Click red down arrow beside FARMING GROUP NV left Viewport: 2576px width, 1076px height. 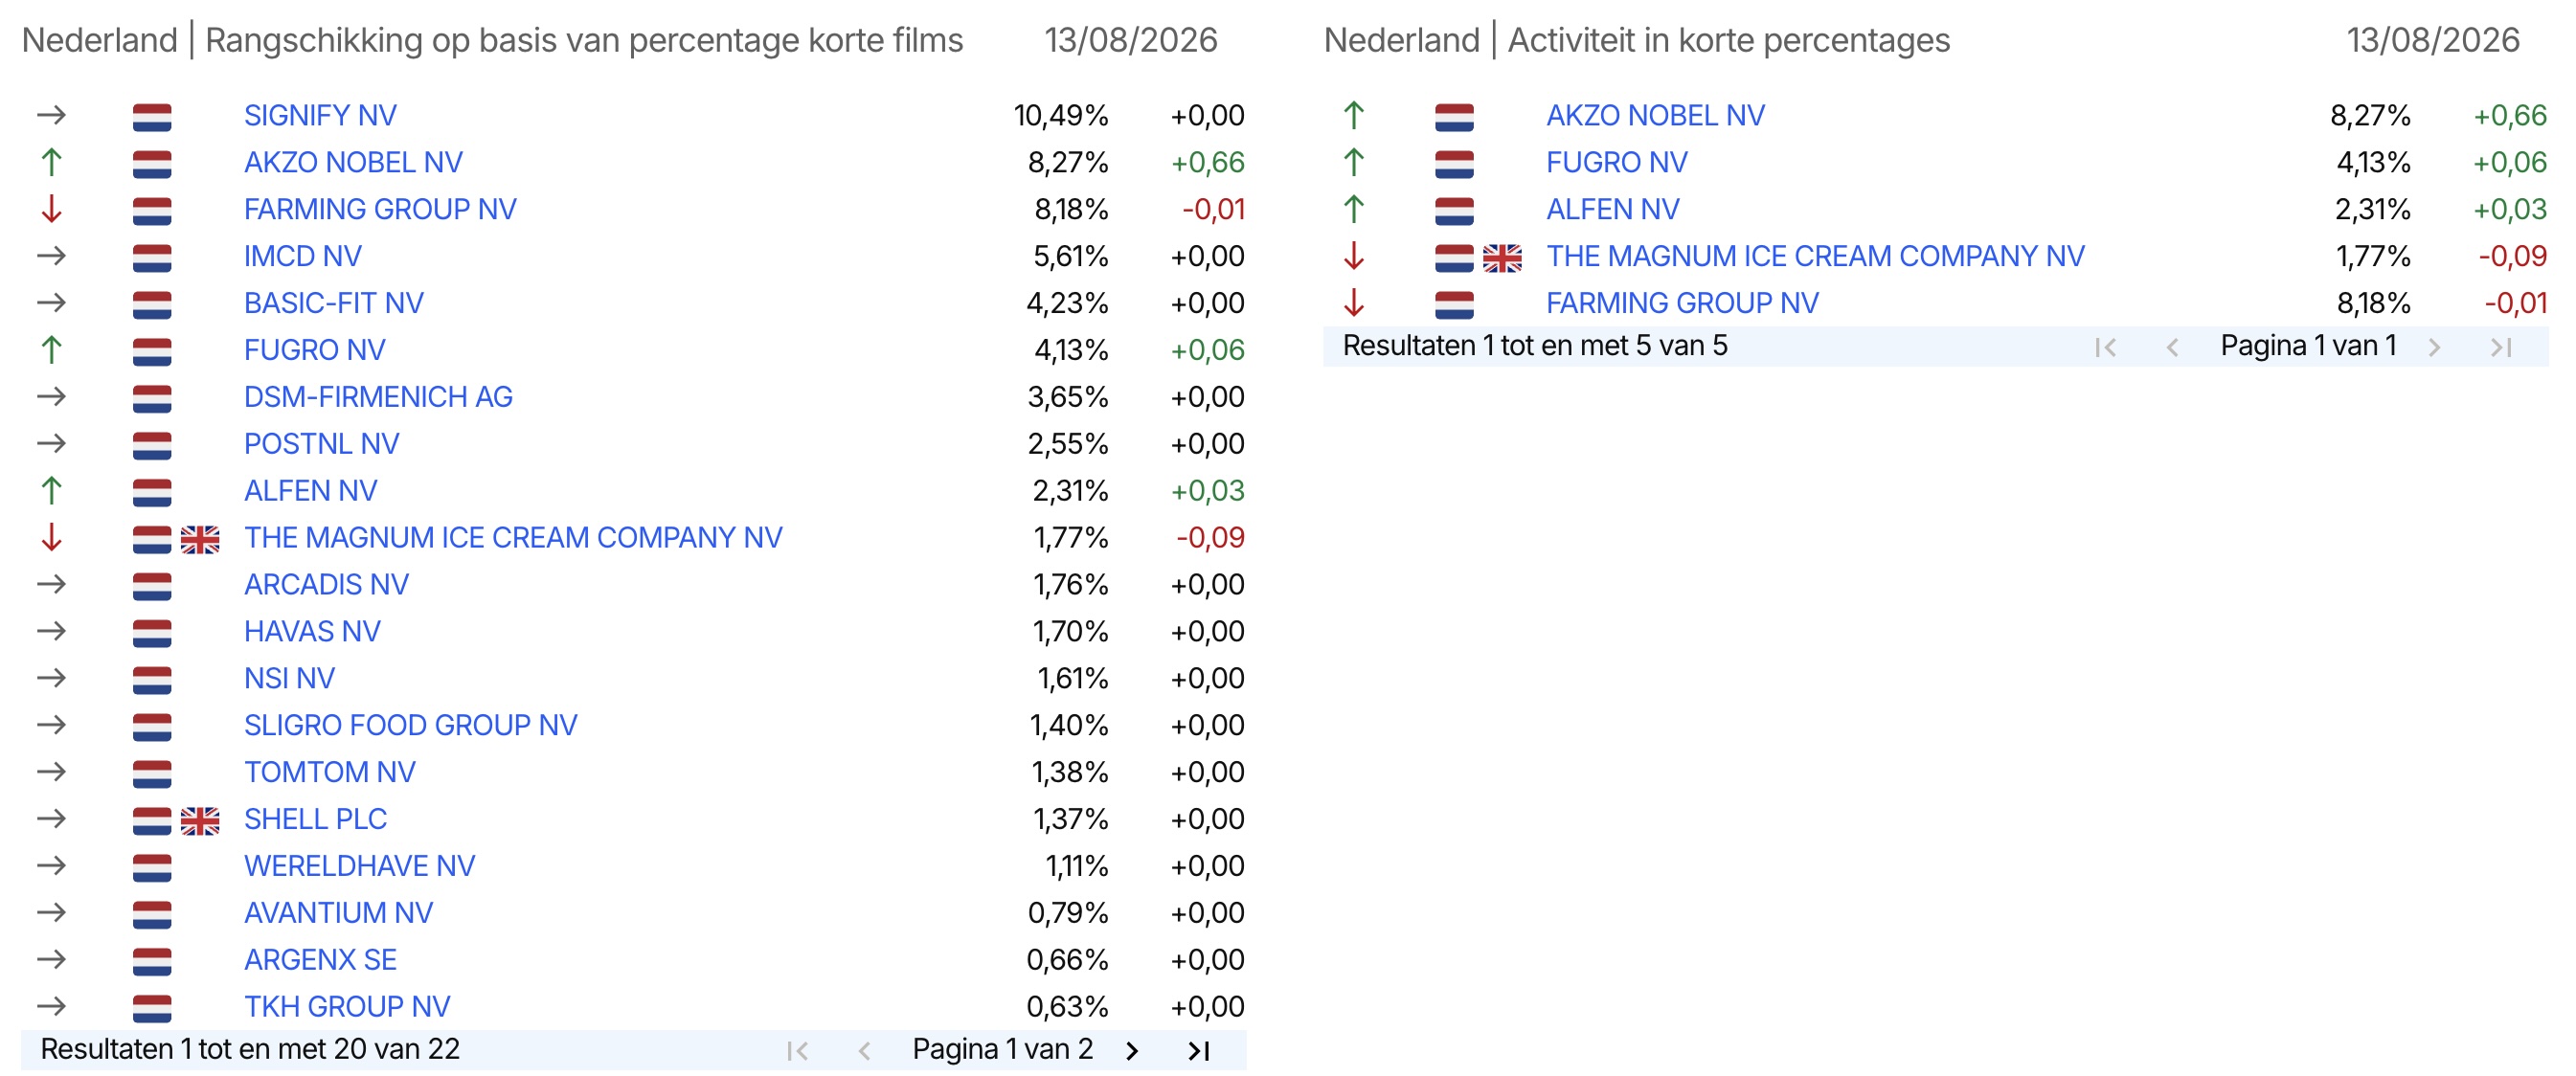[52, 209]
